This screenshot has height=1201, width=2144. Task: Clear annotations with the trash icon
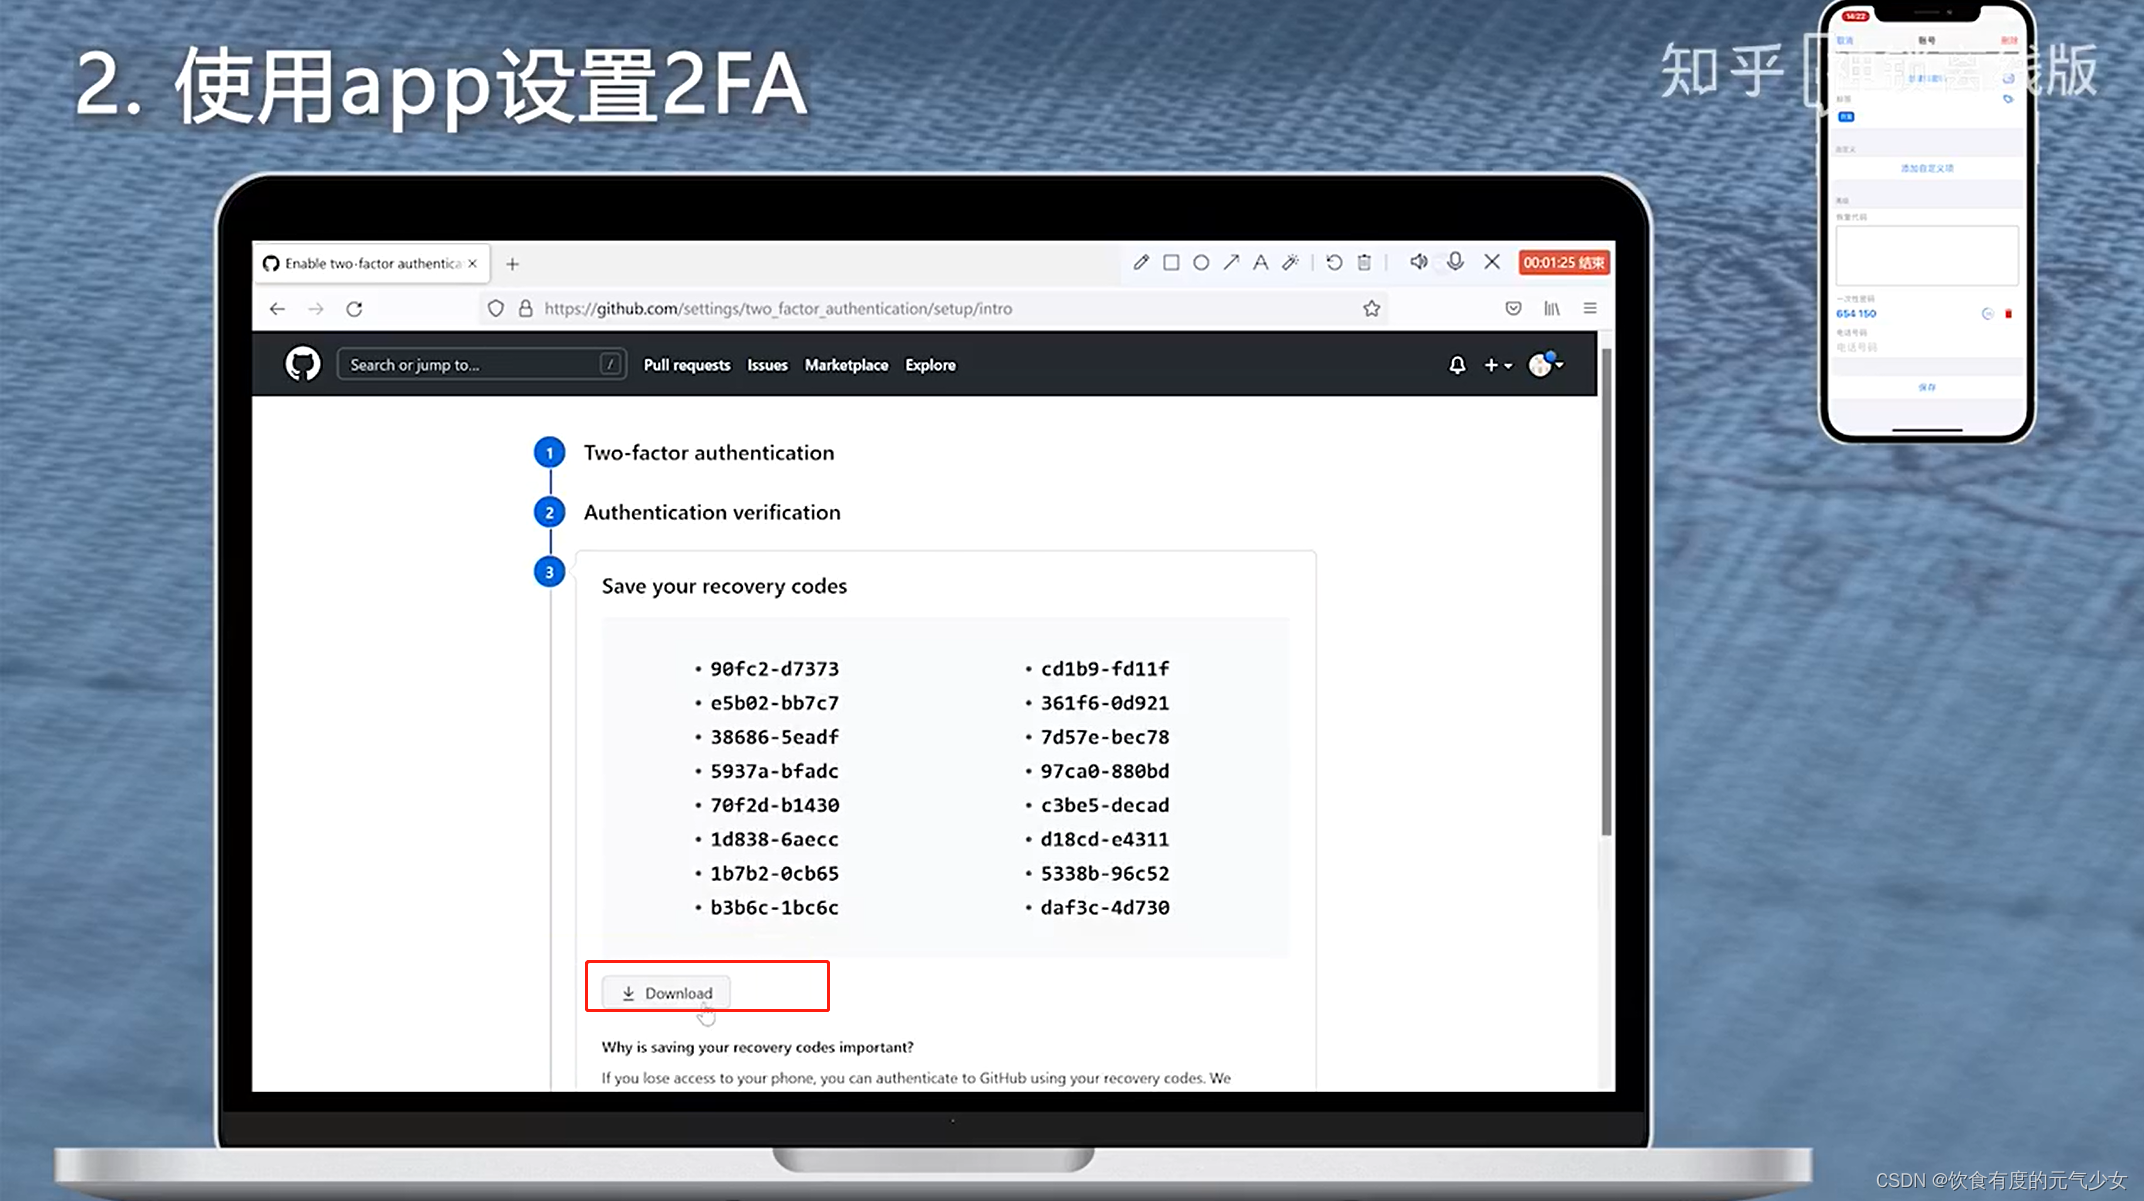click(1363, 262)
